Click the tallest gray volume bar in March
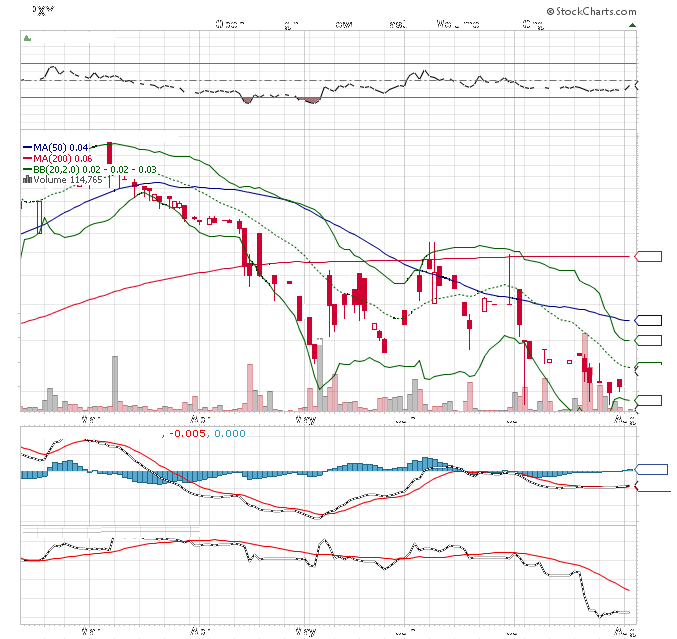This screenshot has width=677, height=639. coord(115,383)
